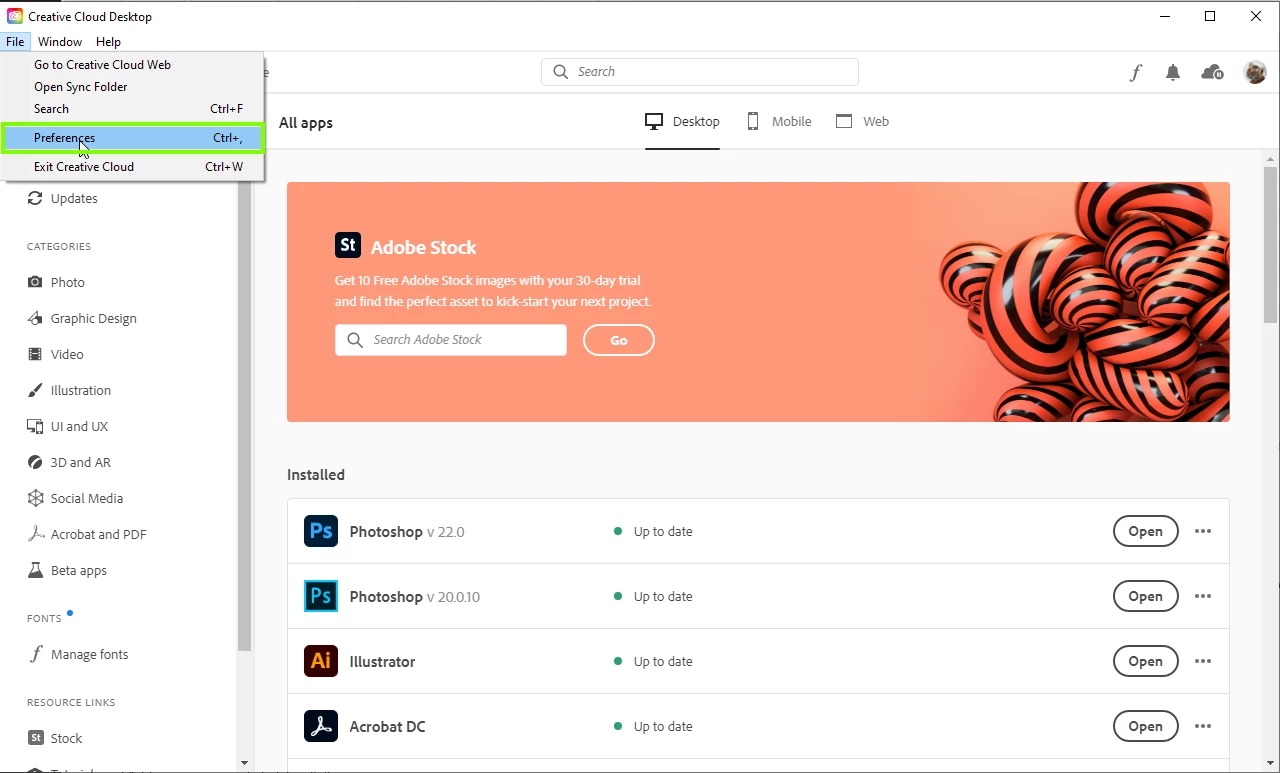Image resolution: width=1280 pixels, height=773 pixels.
Task: Choose Exit Creative Cloud
Action: pyautogui.click(x=132, y=167)
